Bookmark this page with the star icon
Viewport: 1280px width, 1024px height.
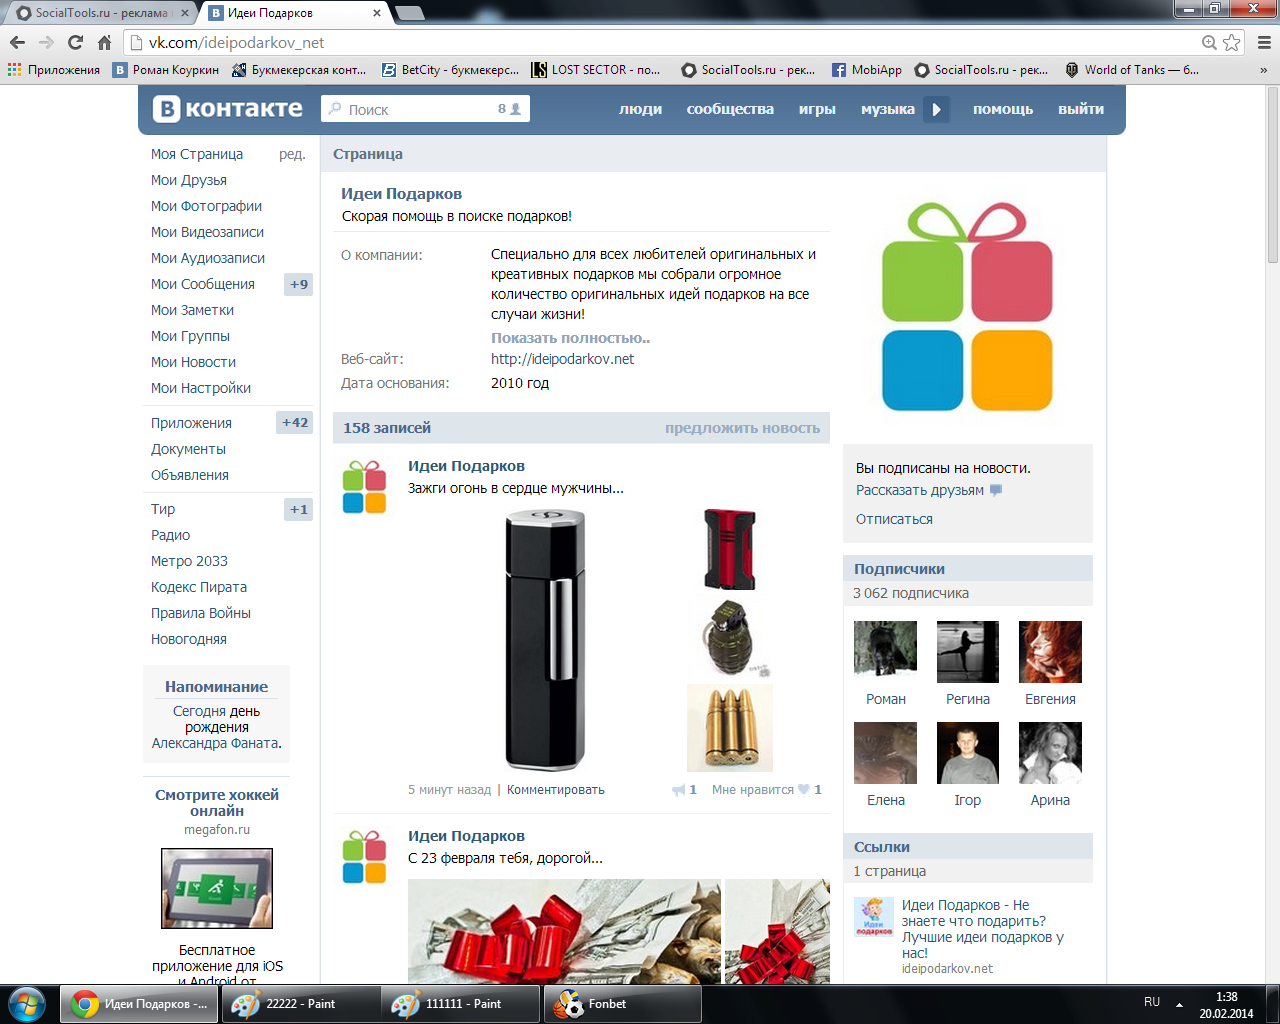click(x=1232, y=42)
